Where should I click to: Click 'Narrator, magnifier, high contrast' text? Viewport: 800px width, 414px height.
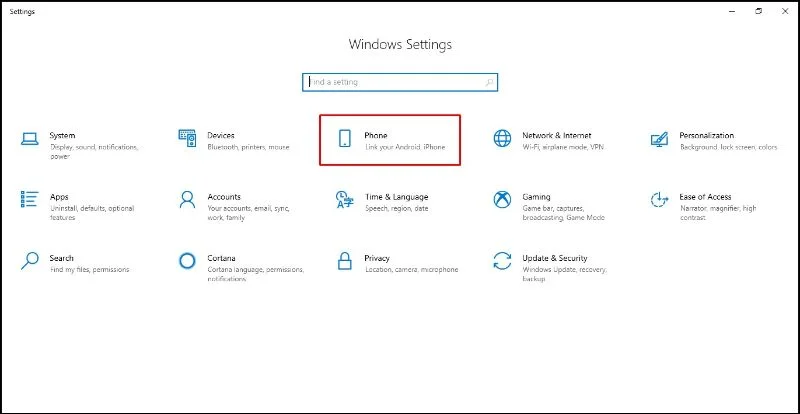click(718, 213)
